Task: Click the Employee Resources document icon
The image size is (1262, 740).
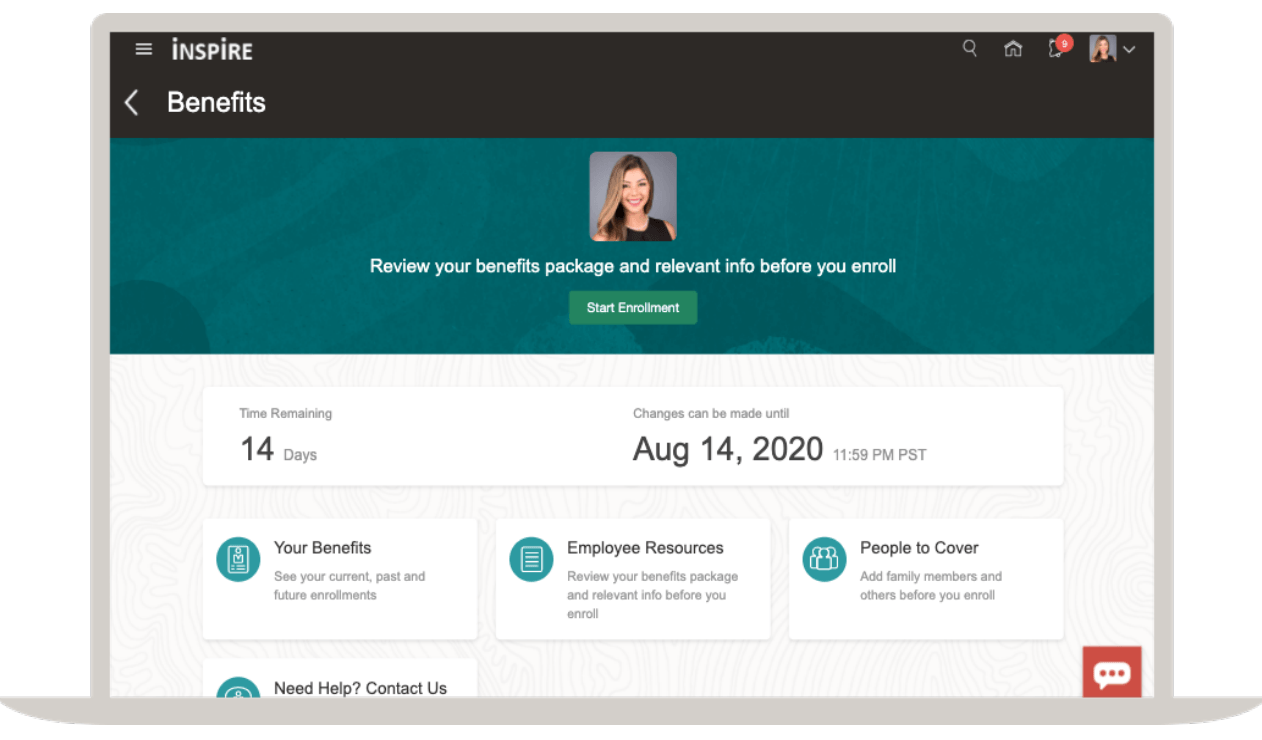Action: click(530, 559)
